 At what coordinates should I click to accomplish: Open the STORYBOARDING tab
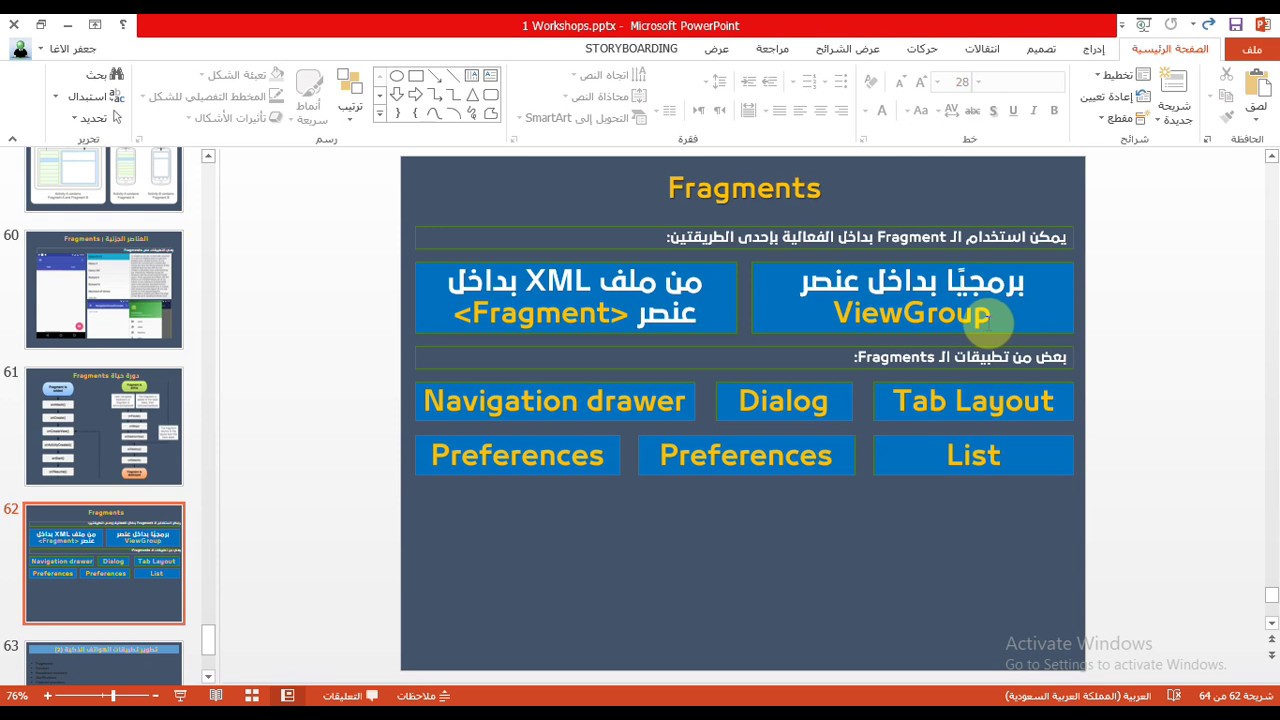coord(632,49)
